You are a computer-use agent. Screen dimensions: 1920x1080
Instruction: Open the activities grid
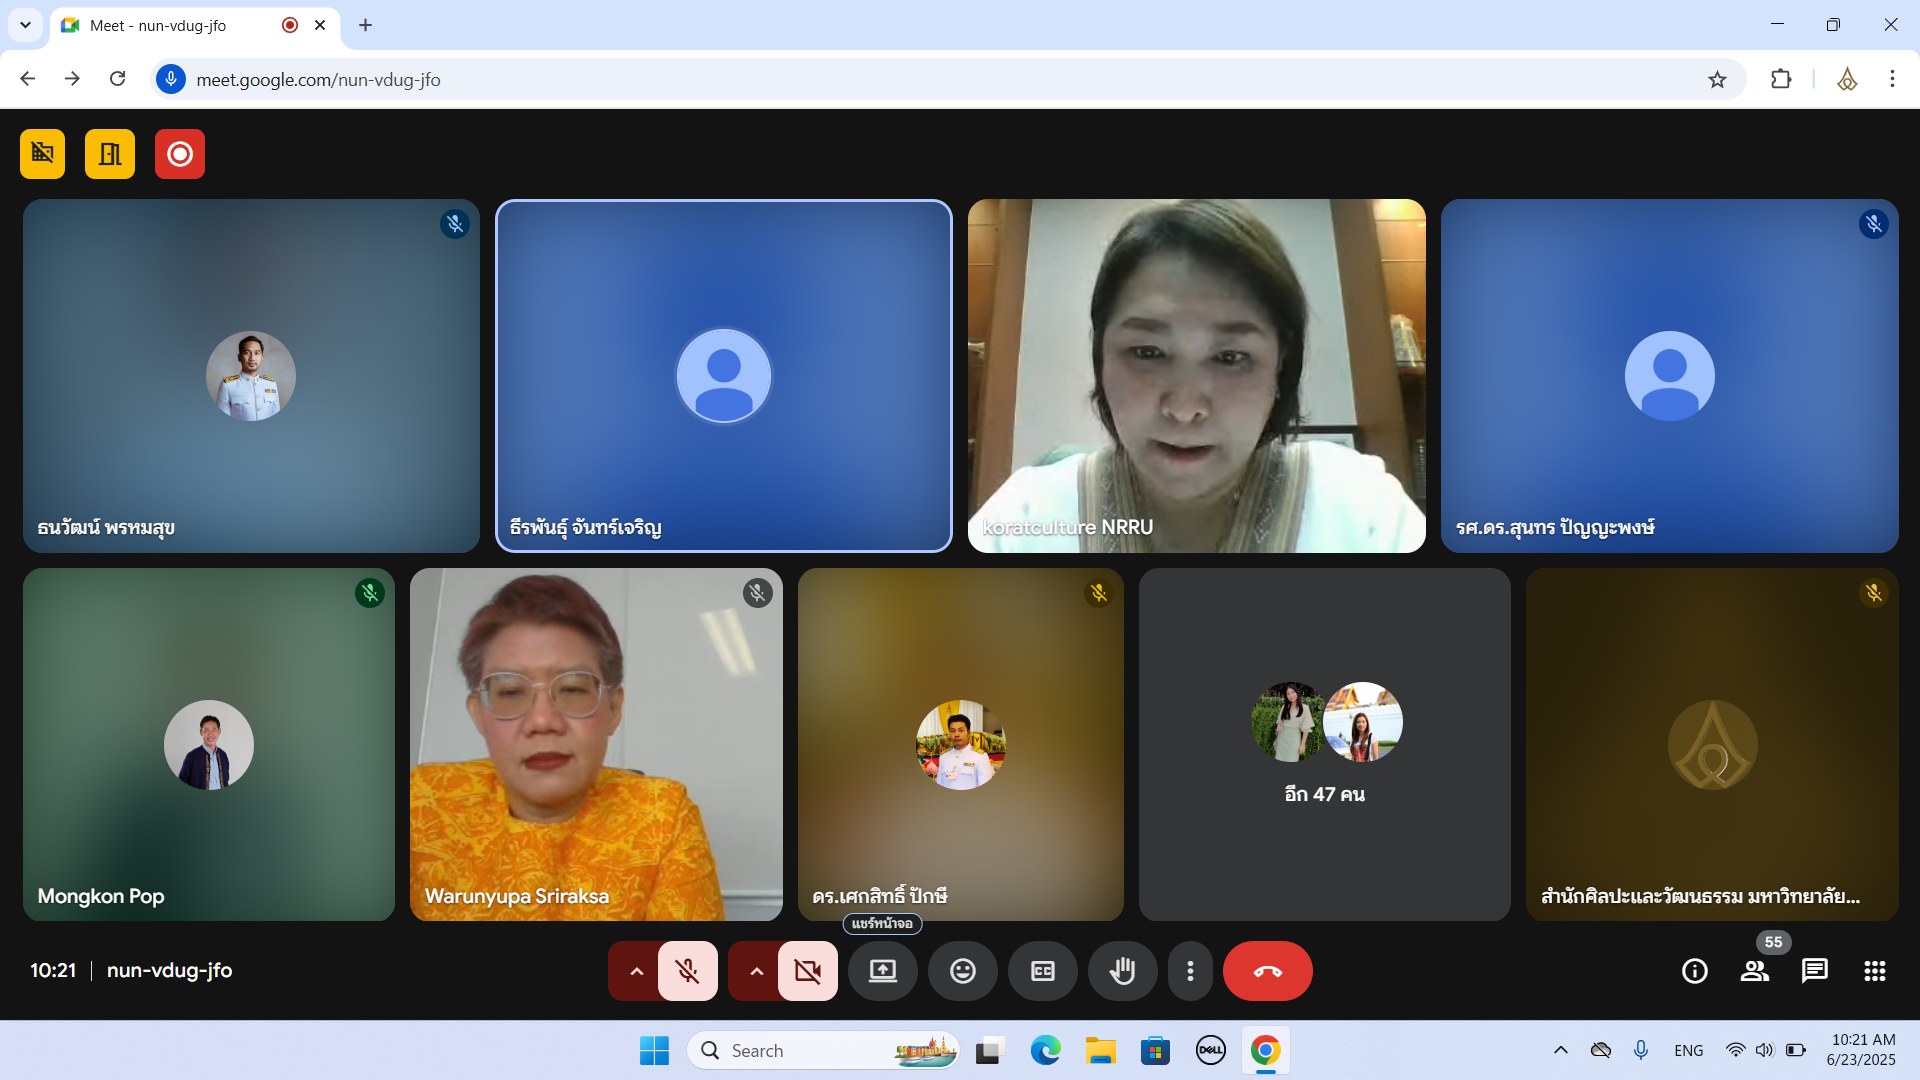1875,971
